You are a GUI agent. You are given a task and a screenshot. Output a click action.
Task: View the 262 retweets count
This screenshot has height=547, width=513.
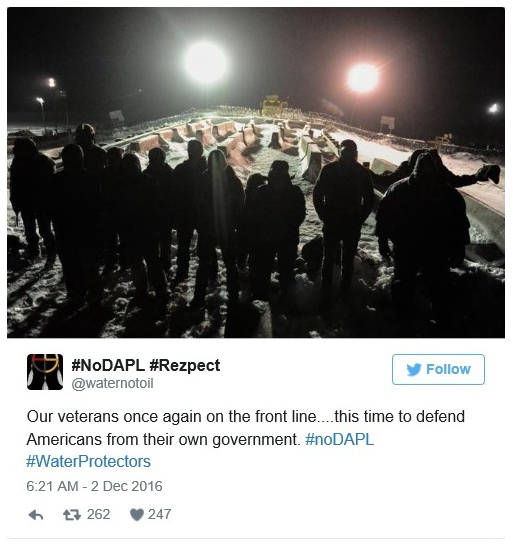click(98, 514)
